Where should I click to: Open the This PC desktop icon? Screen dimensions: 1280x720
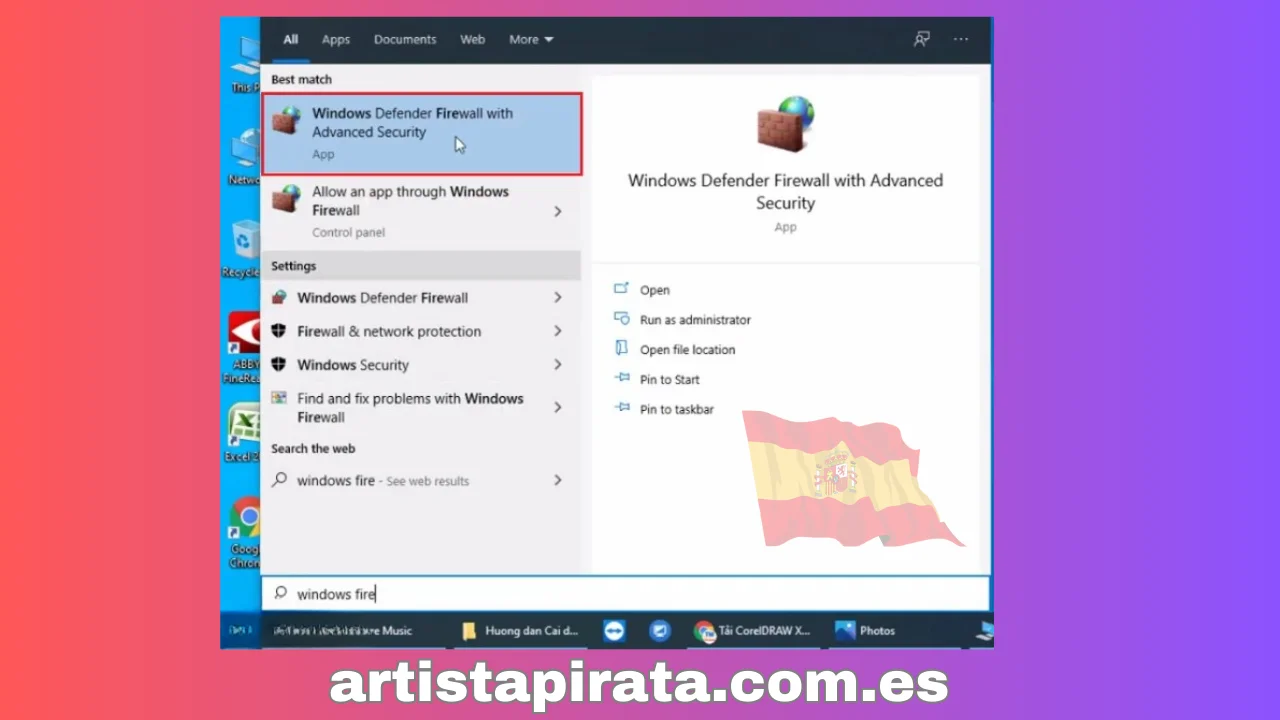[246, 64]
